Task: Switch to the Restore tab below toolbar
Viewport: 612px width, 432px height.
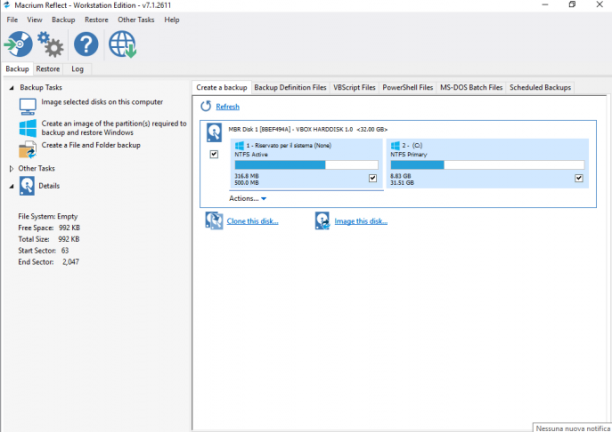Action: (48, 69)
